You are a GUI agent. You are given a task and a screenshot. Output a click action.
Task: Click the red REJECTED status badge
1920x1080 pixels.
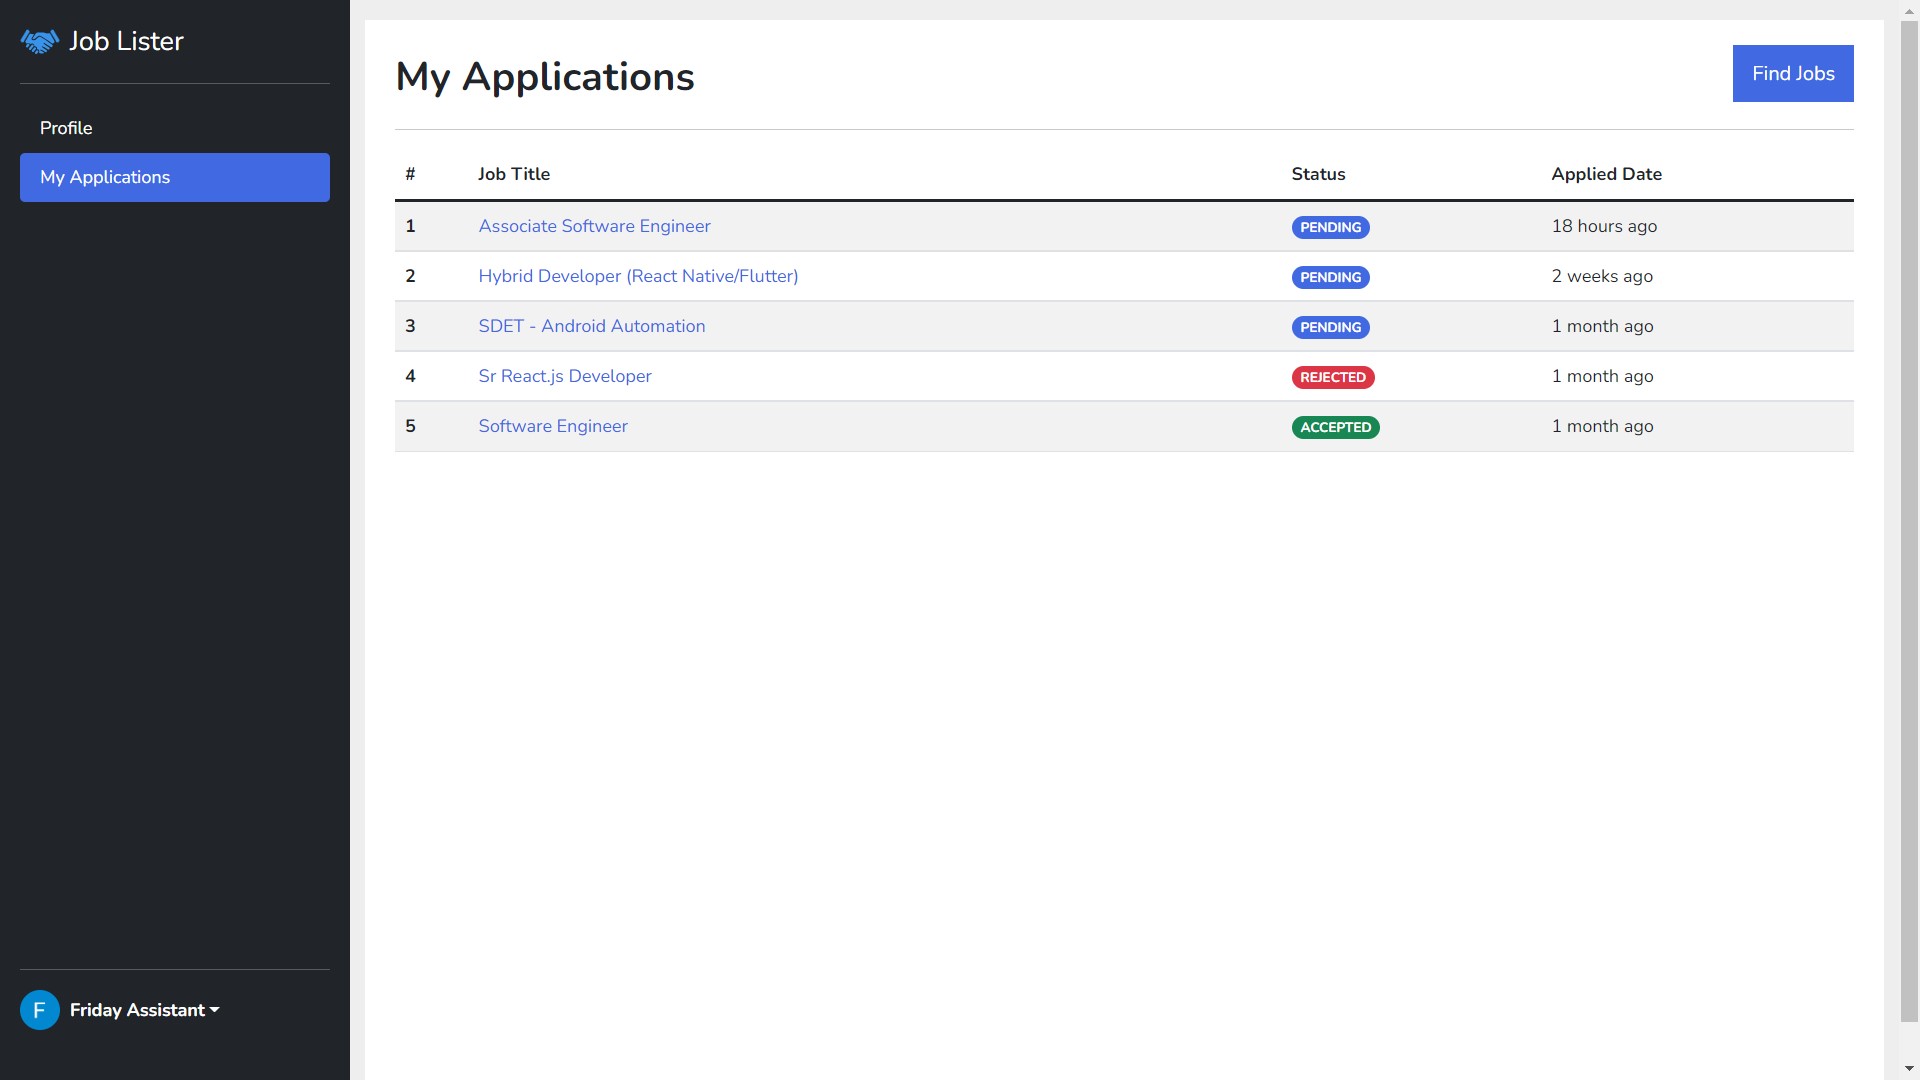click(1332, 377)
